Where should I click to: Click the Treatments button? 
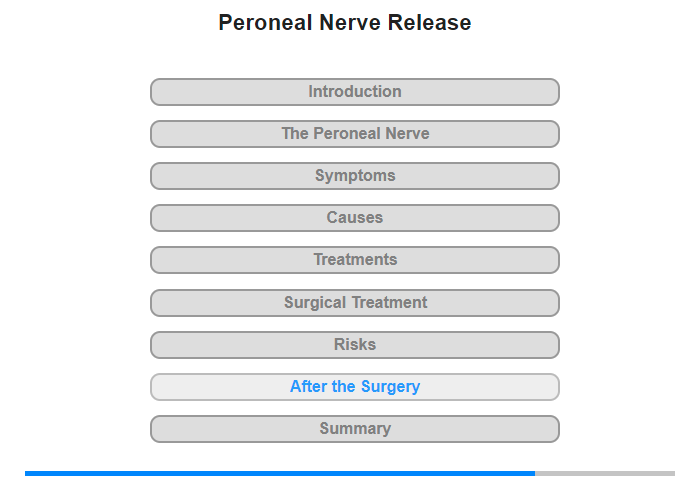(x=354, y=260)
